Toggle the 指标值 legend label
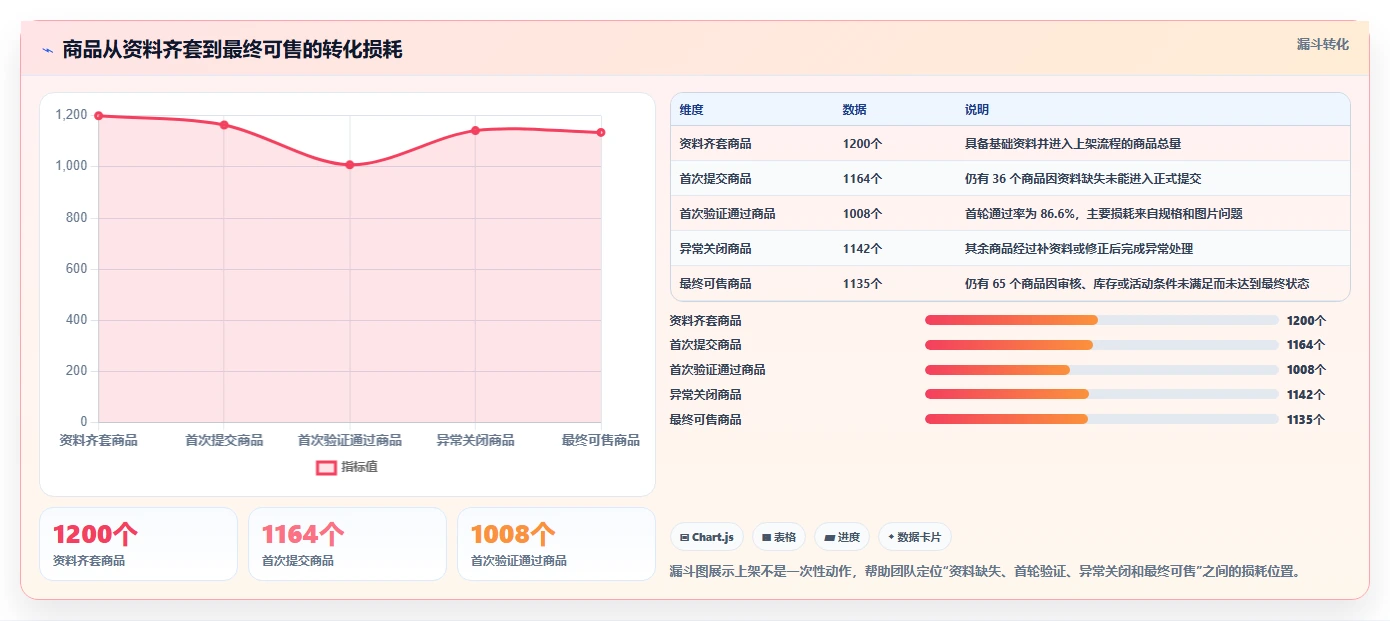Viewport: 1390px width, 621px height. [x=359, y=467]
